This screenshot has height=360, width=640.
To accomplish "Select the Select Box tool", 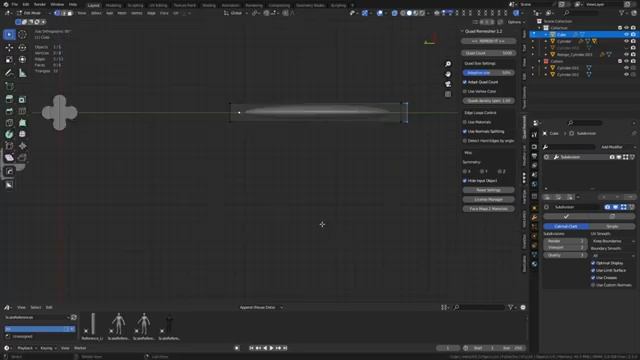I will click(x=9, y=35).
